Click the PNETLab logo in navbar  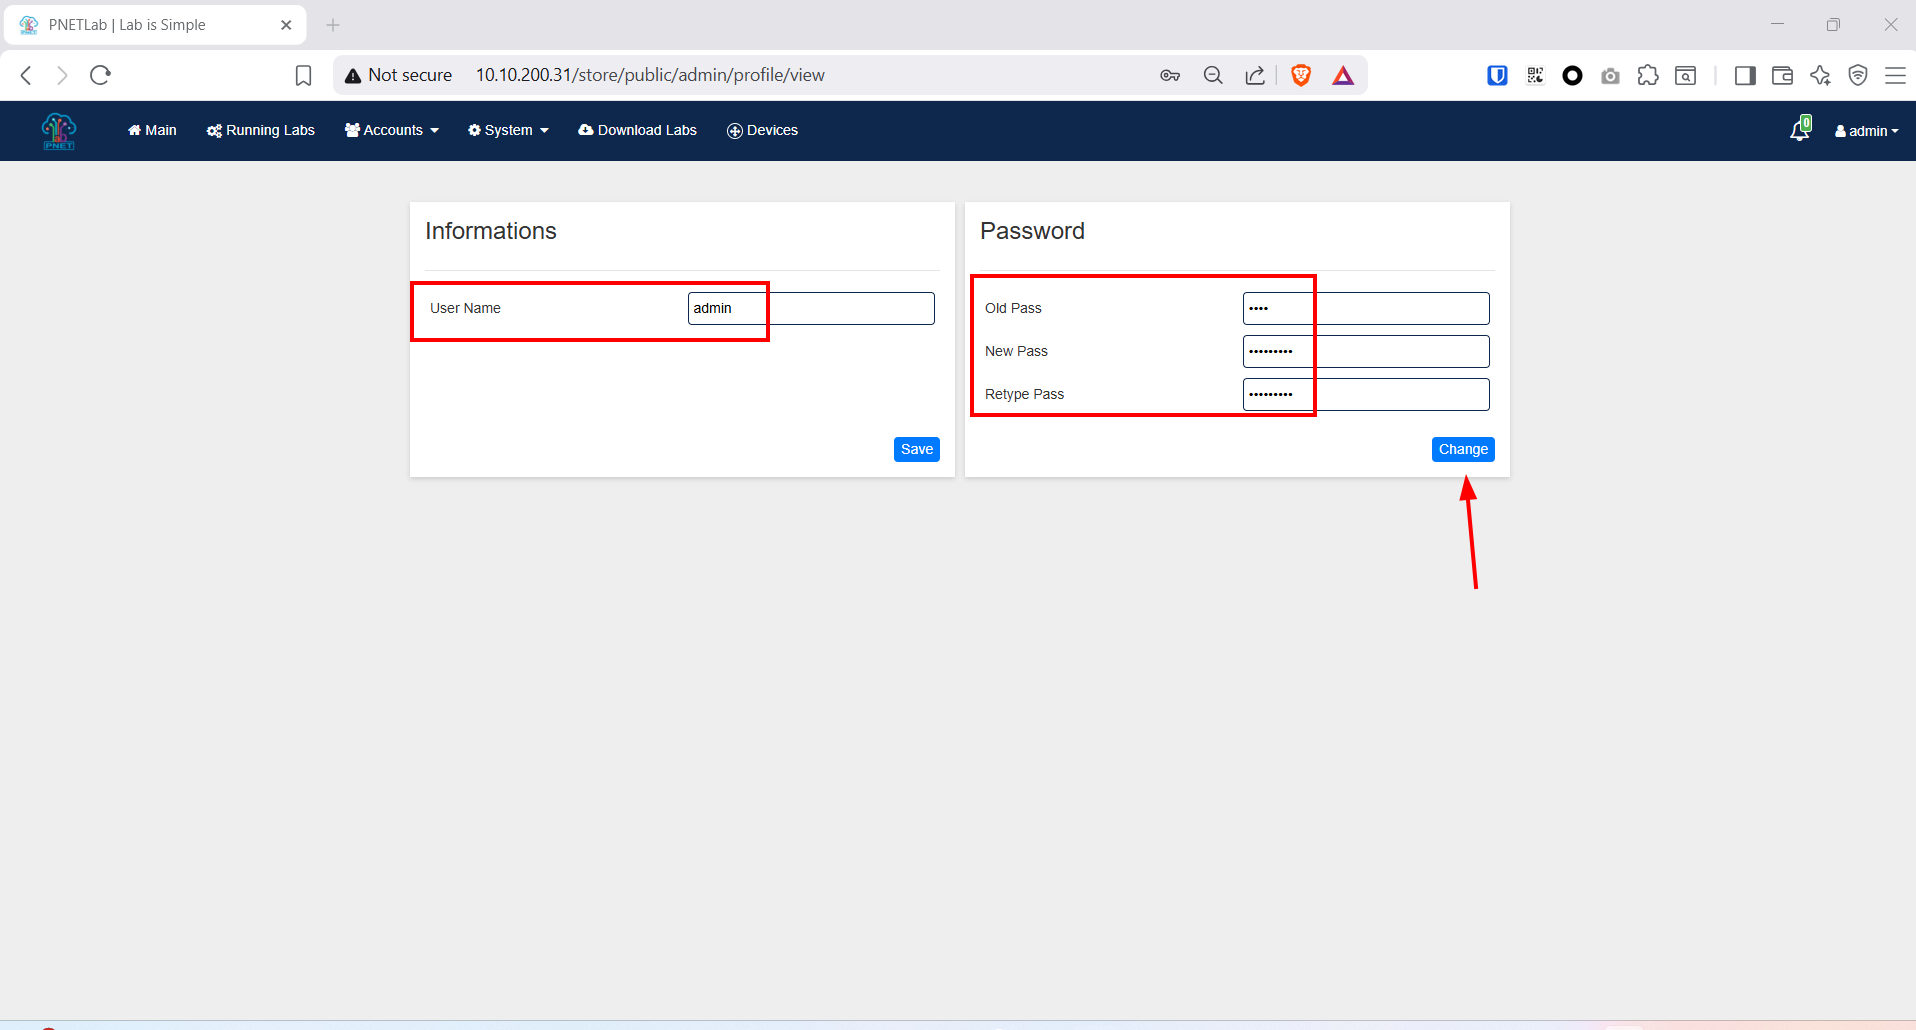click(x=59, y=131)
